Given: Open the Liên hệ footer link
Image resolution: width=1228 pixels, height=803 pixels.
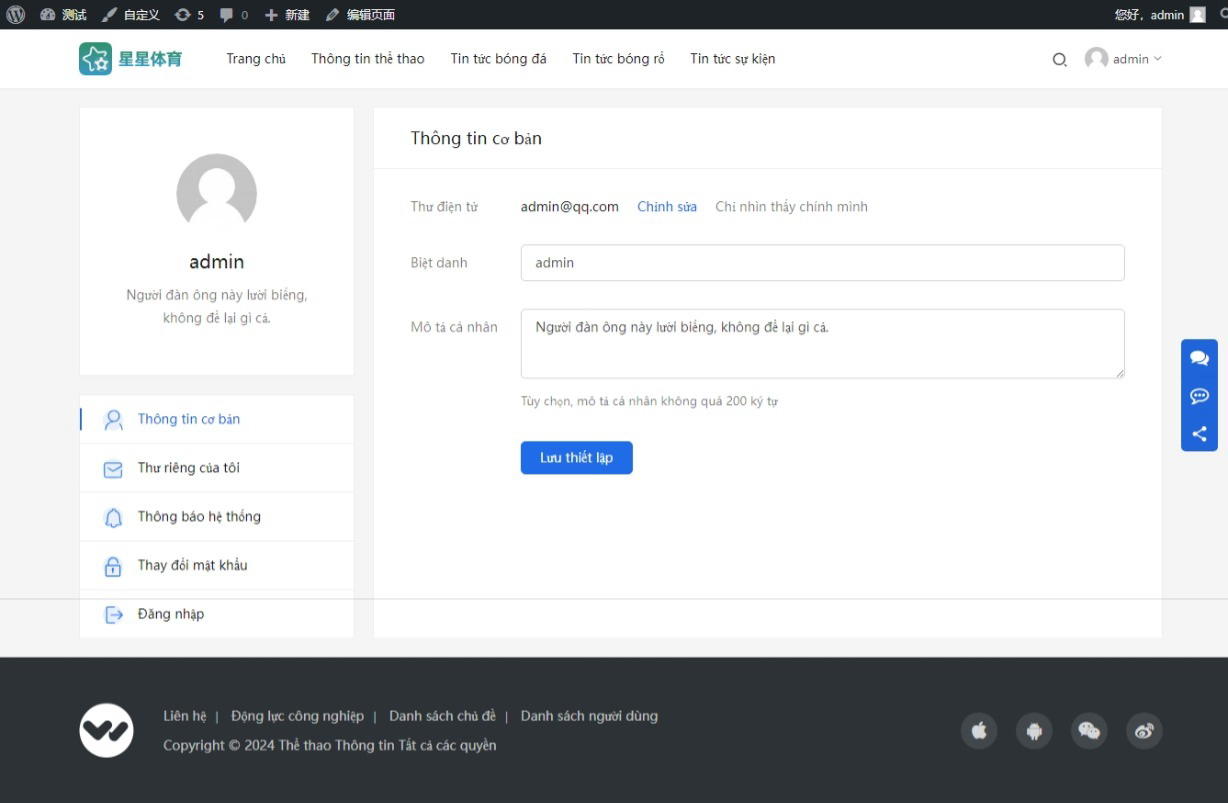Looking at the screenshot, I should pos(185,716).
